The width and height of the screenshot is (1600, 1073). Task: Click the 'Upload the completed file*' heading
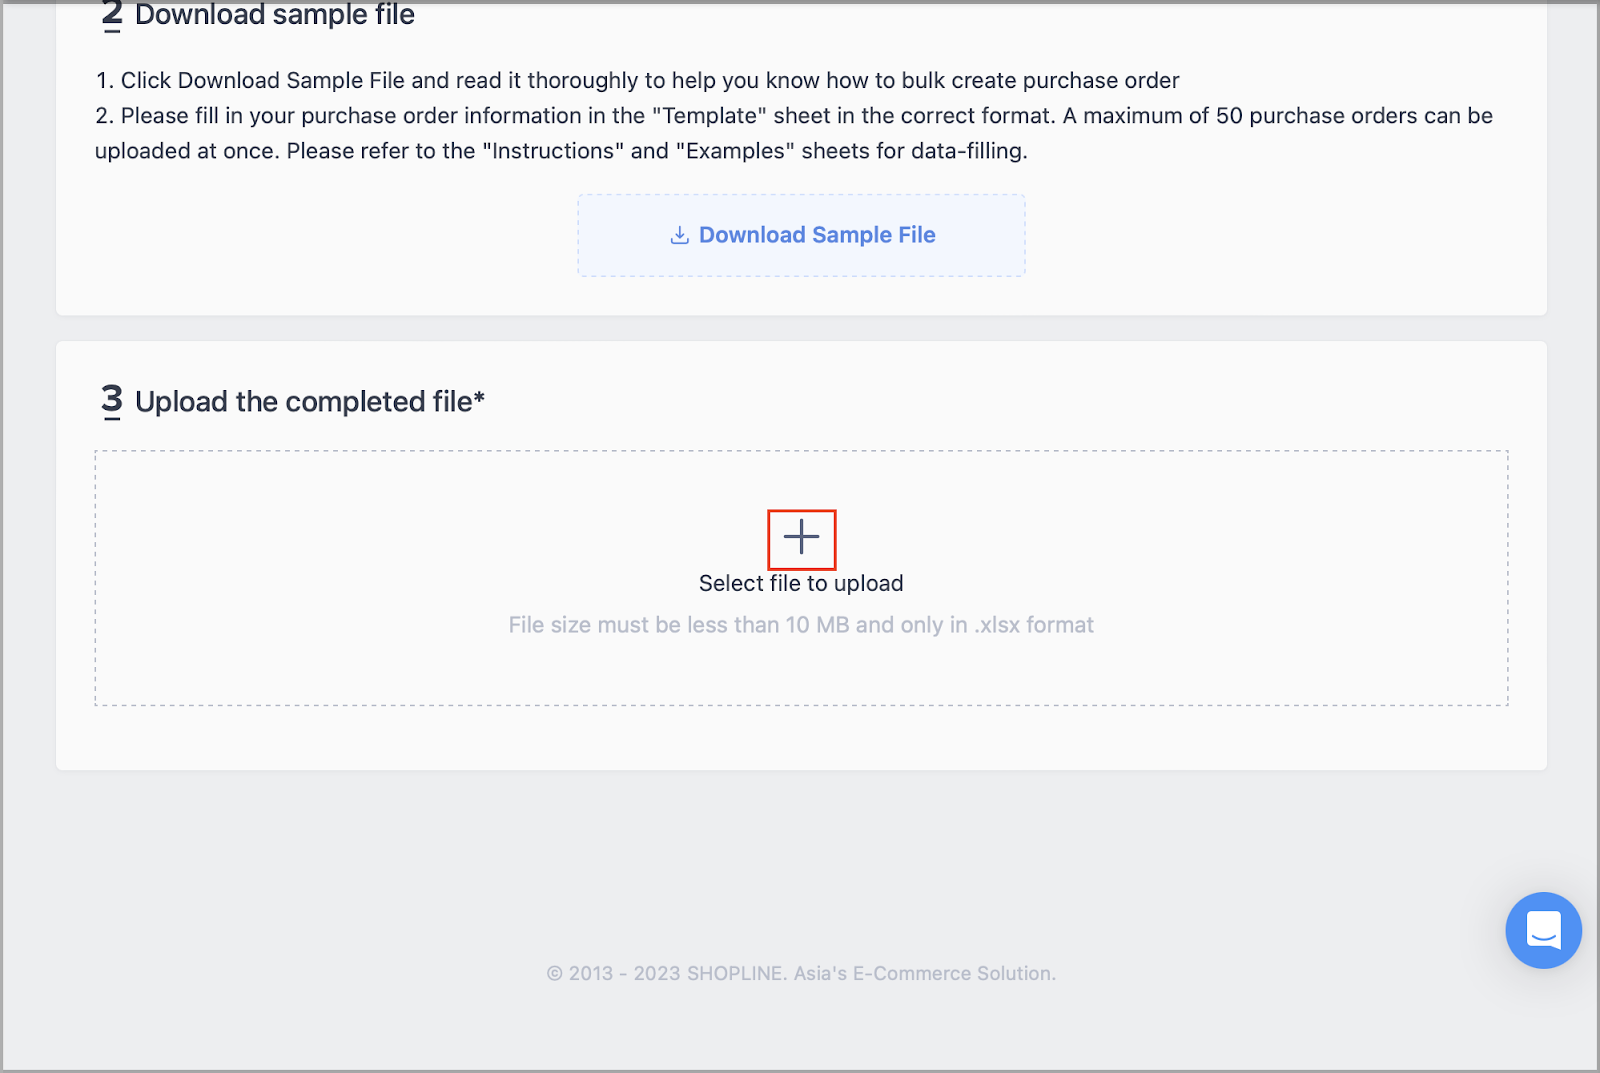click(310, 401)
